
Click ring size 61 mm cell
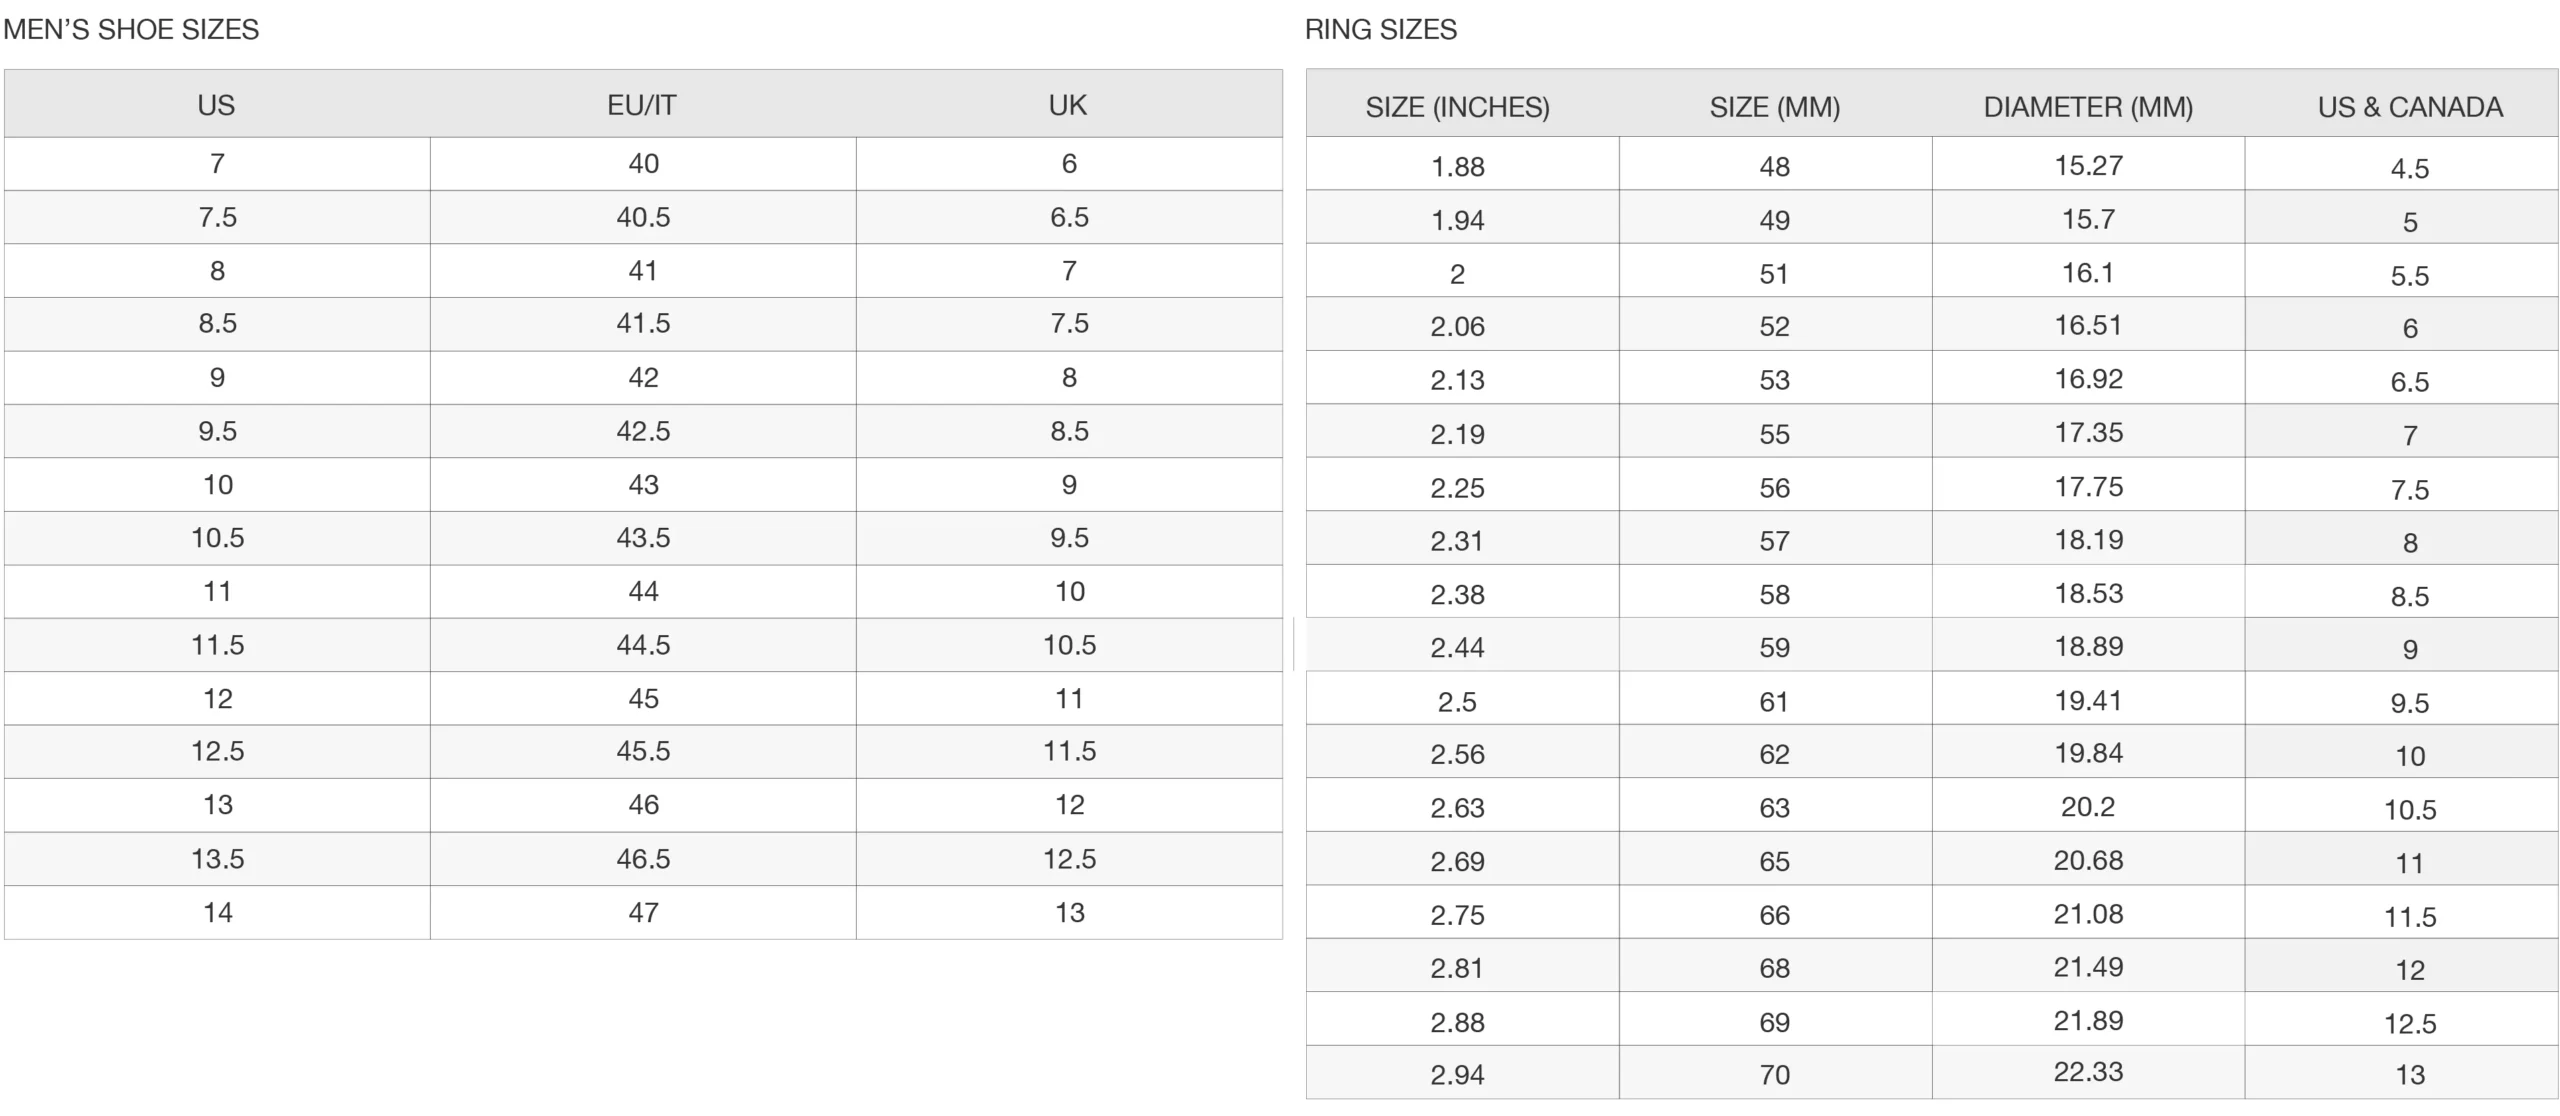(1774, 702)
